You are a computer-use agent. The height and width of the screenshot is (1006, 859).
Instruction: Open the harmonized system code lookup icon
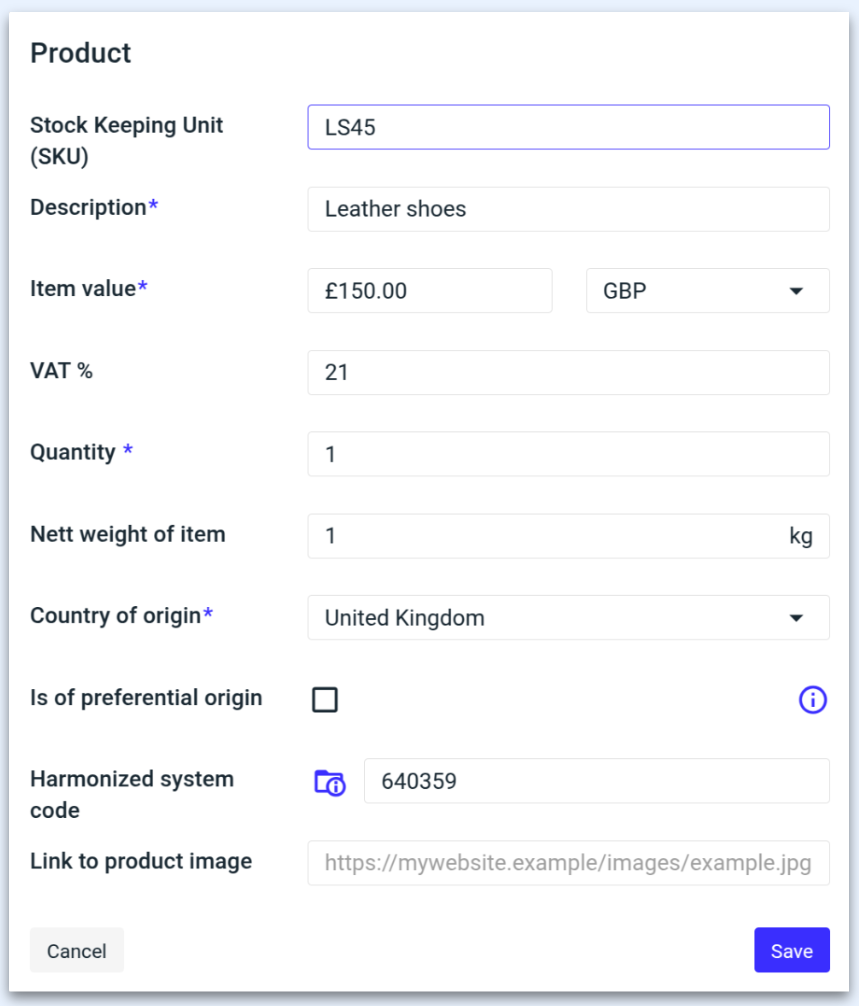pos(329,782)
